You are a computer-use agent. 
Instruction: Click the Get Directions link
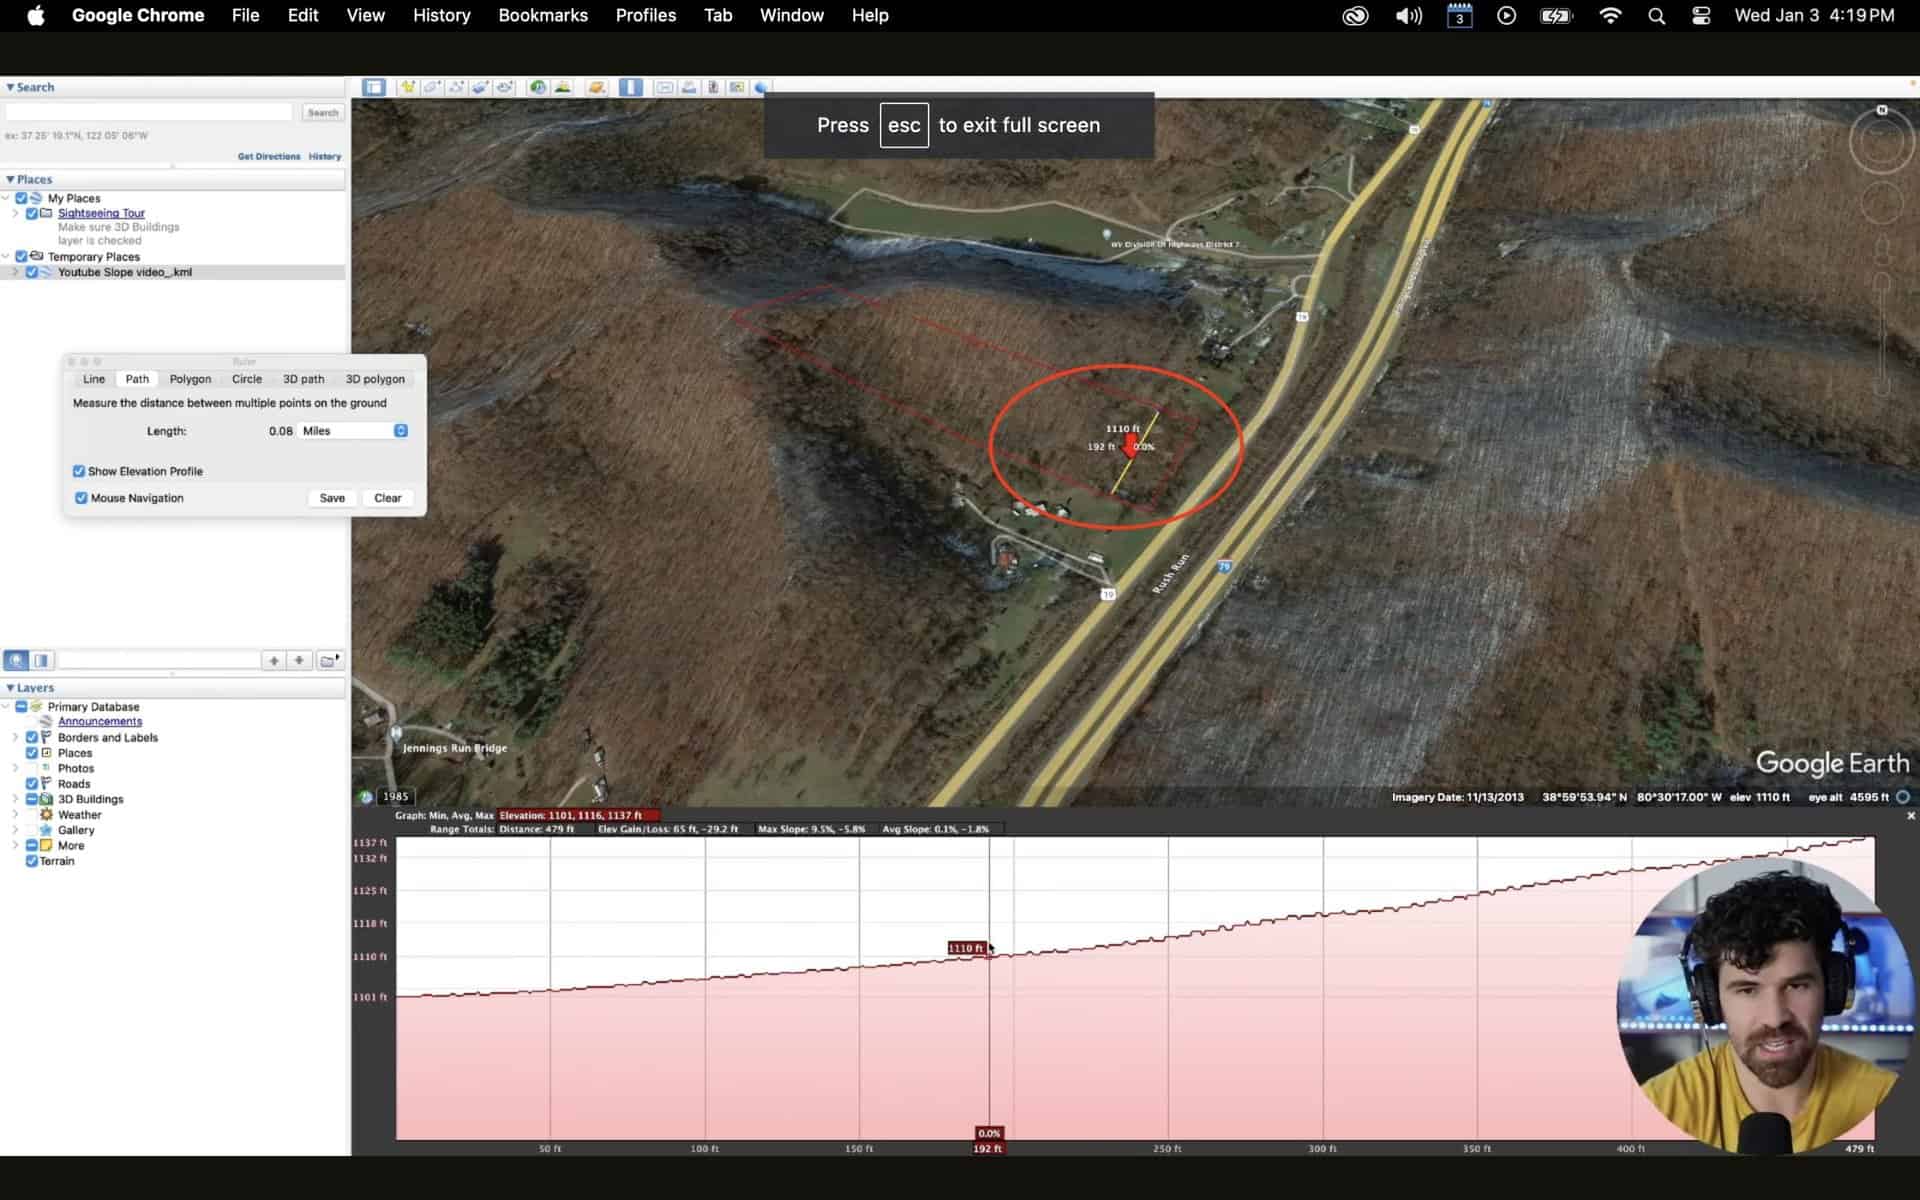269,157
